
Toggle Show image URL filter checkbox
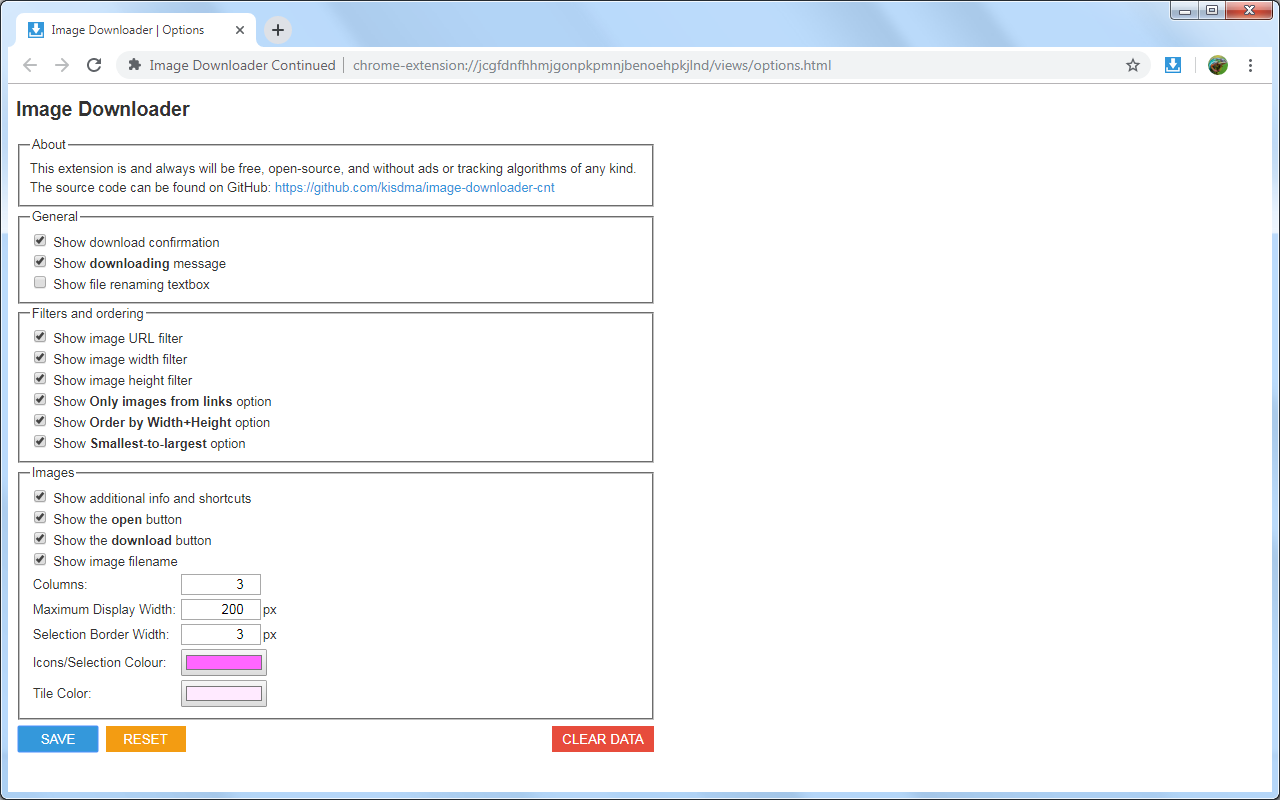point(40,337)
